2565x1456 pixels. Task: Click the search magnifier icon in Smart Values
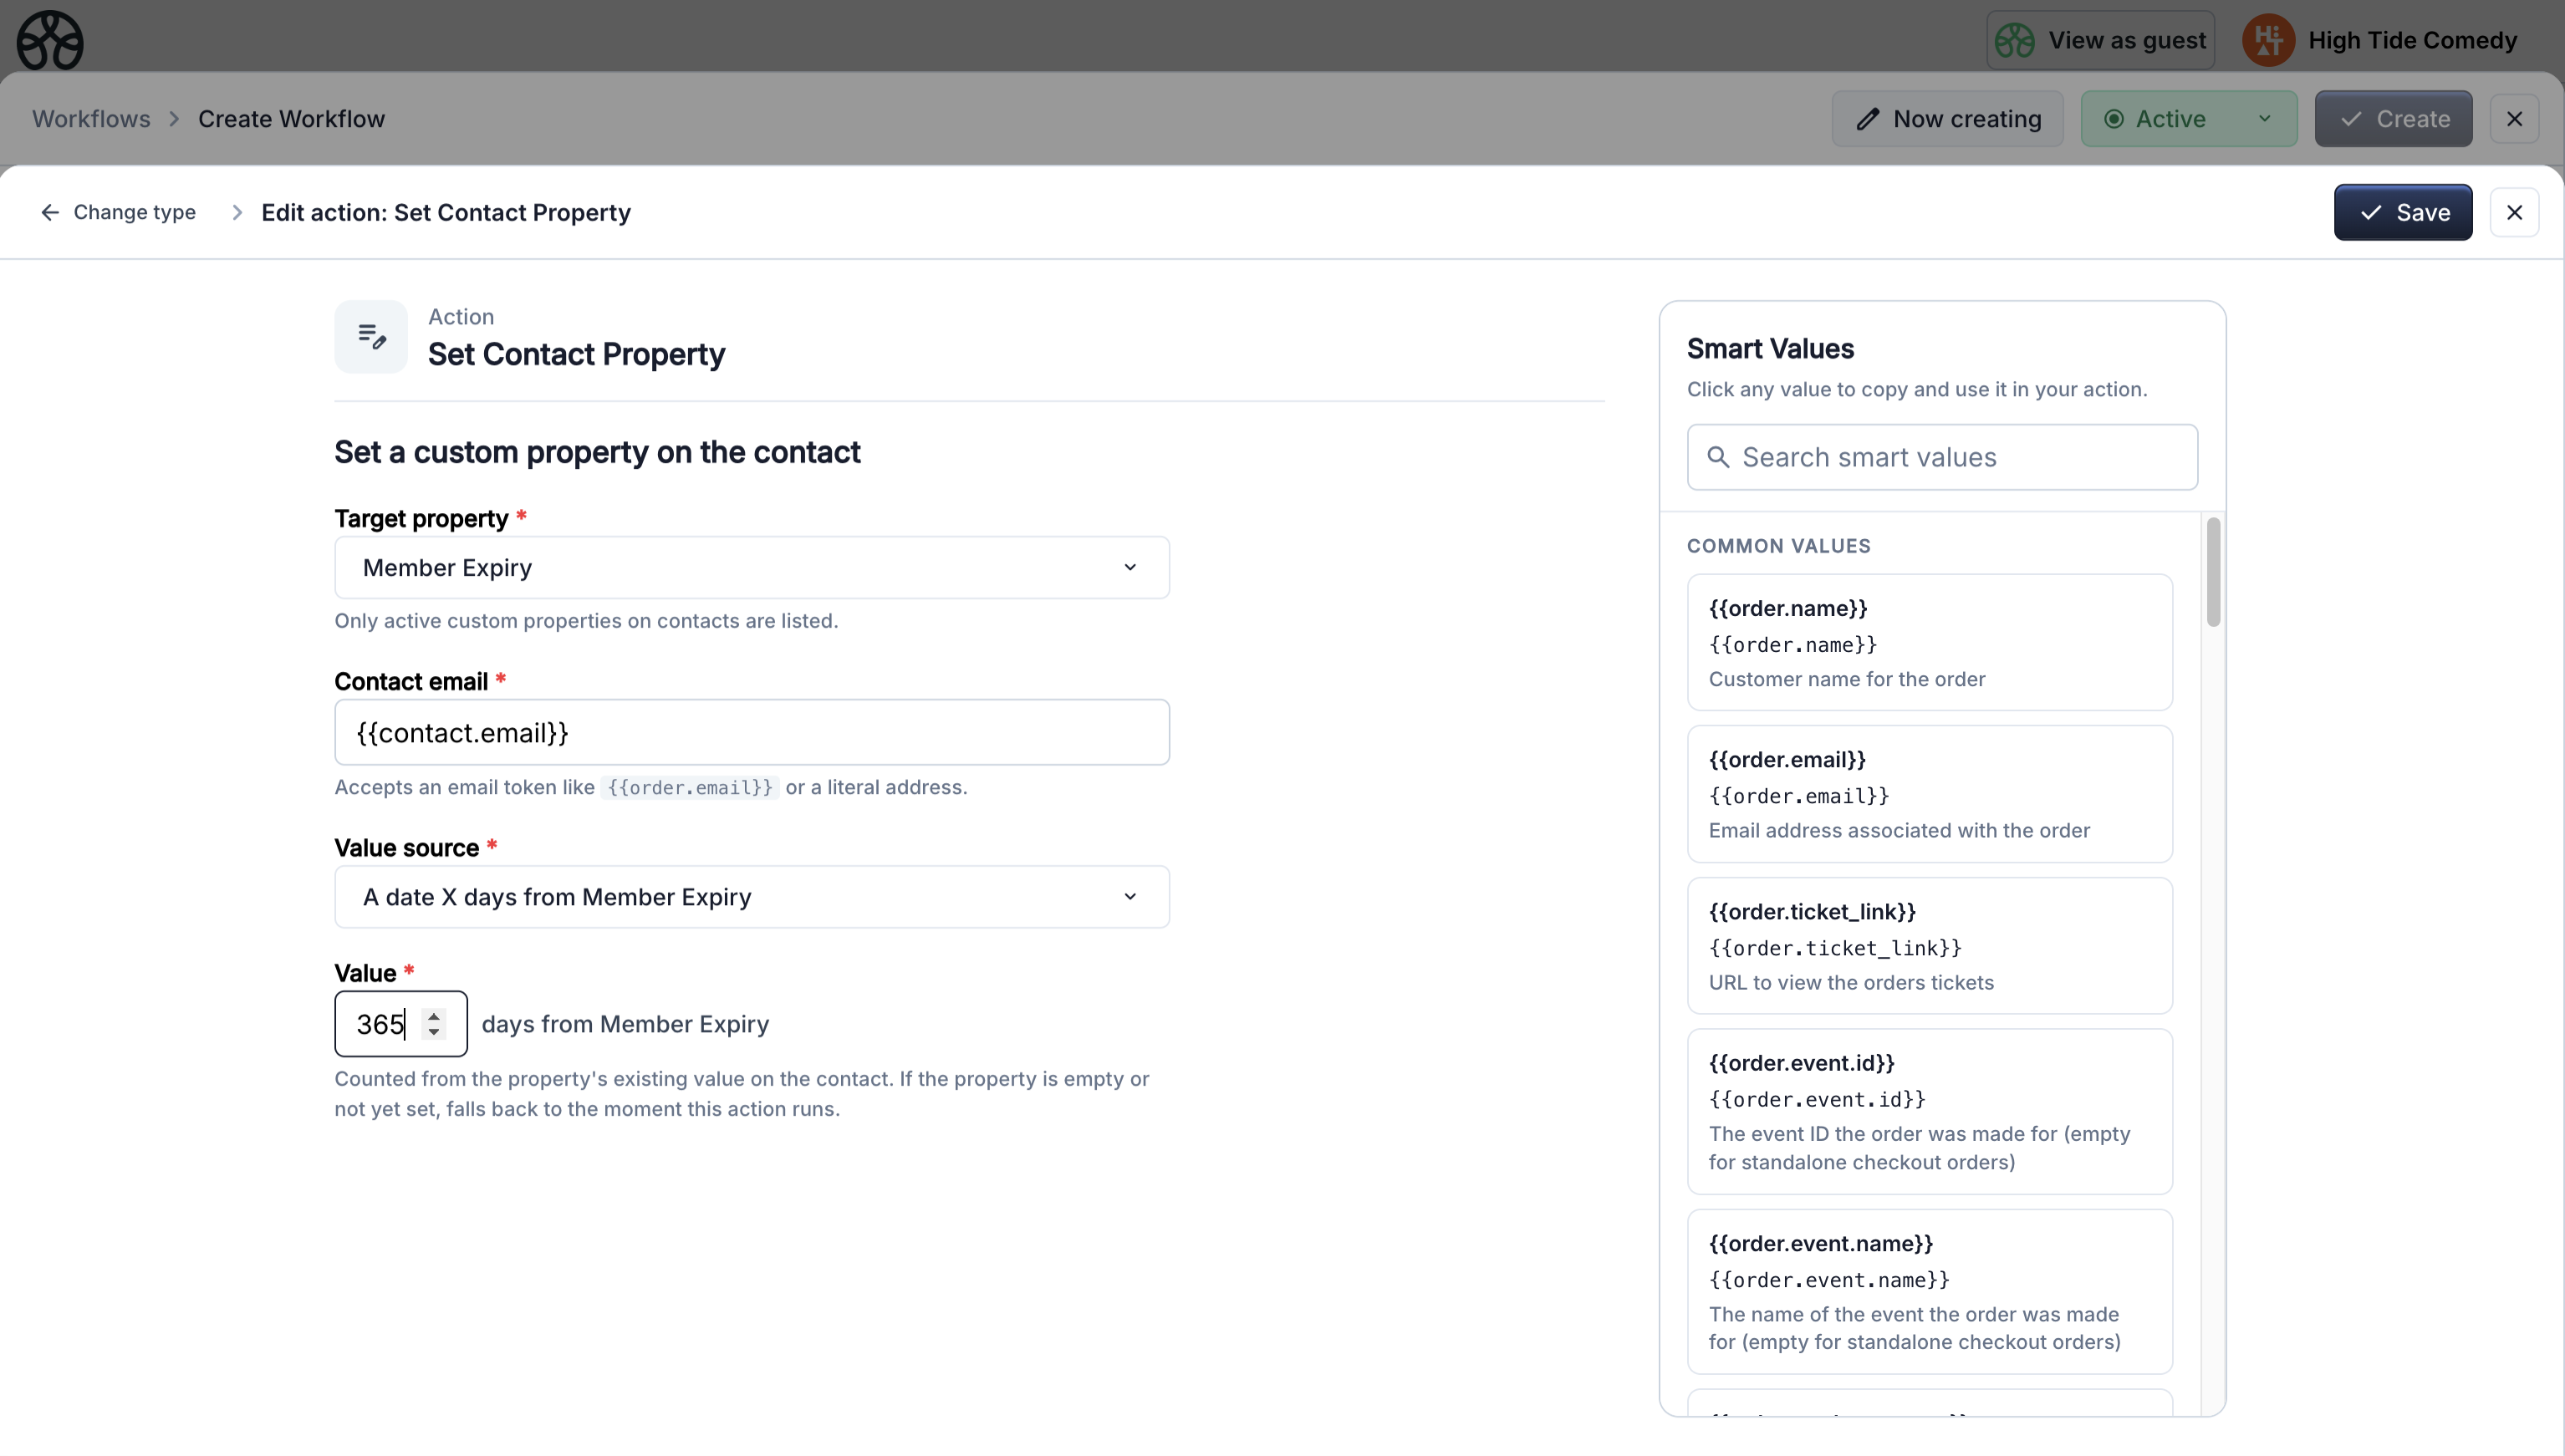1718,457
